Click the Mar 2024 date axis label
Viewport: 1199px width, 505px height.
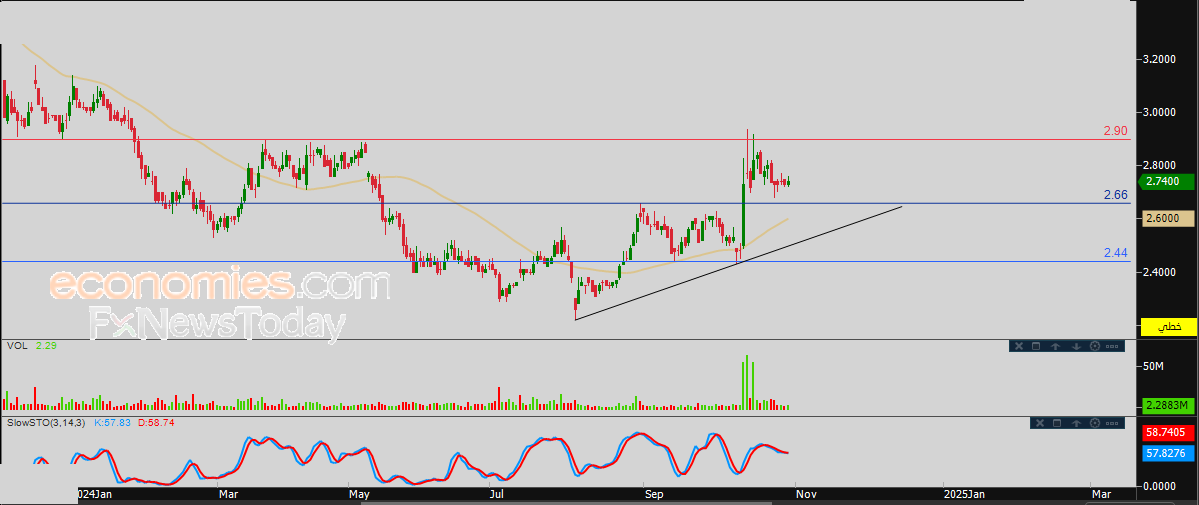(x=228, y=495)
